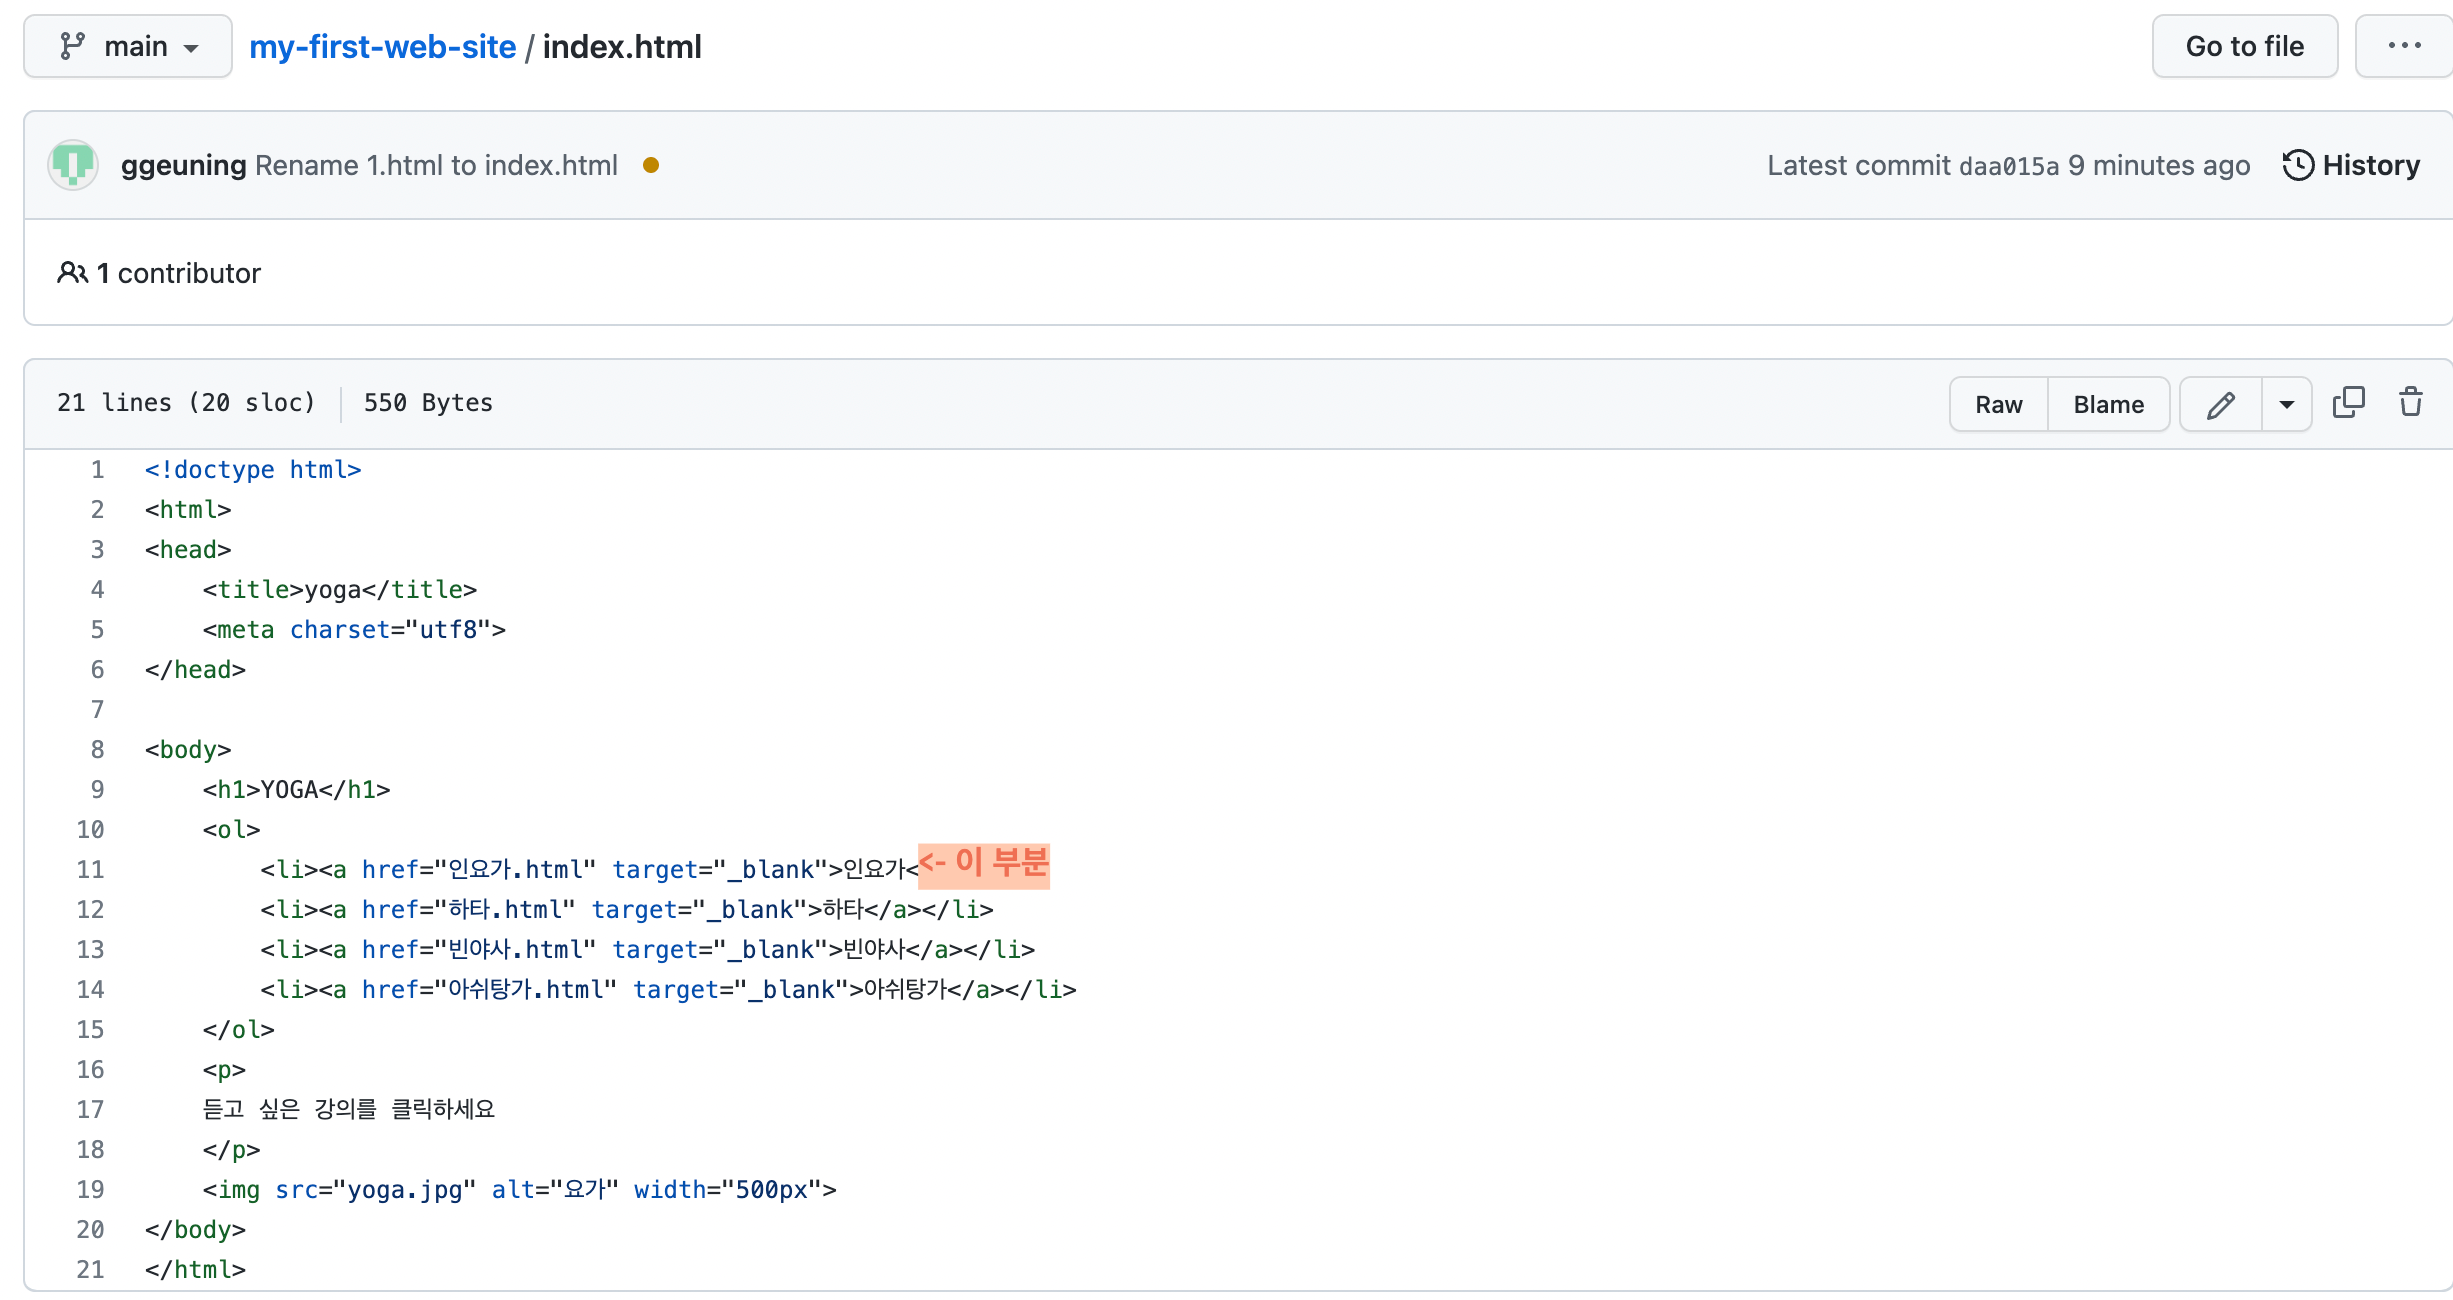This screenshot has width=2453, height=1300.
Task: Click the pencil edit file icon
Action: pyautogui.click(x=2220, y=405)
